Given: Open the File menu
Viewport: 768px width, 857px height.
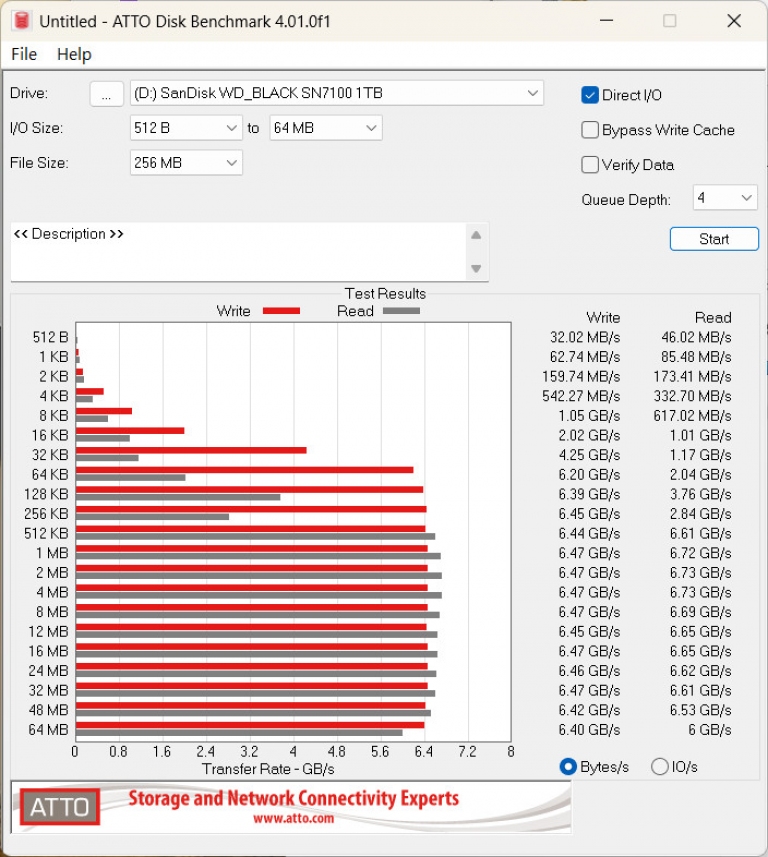Looking at the screenshot, I should (x=24, y=54).
